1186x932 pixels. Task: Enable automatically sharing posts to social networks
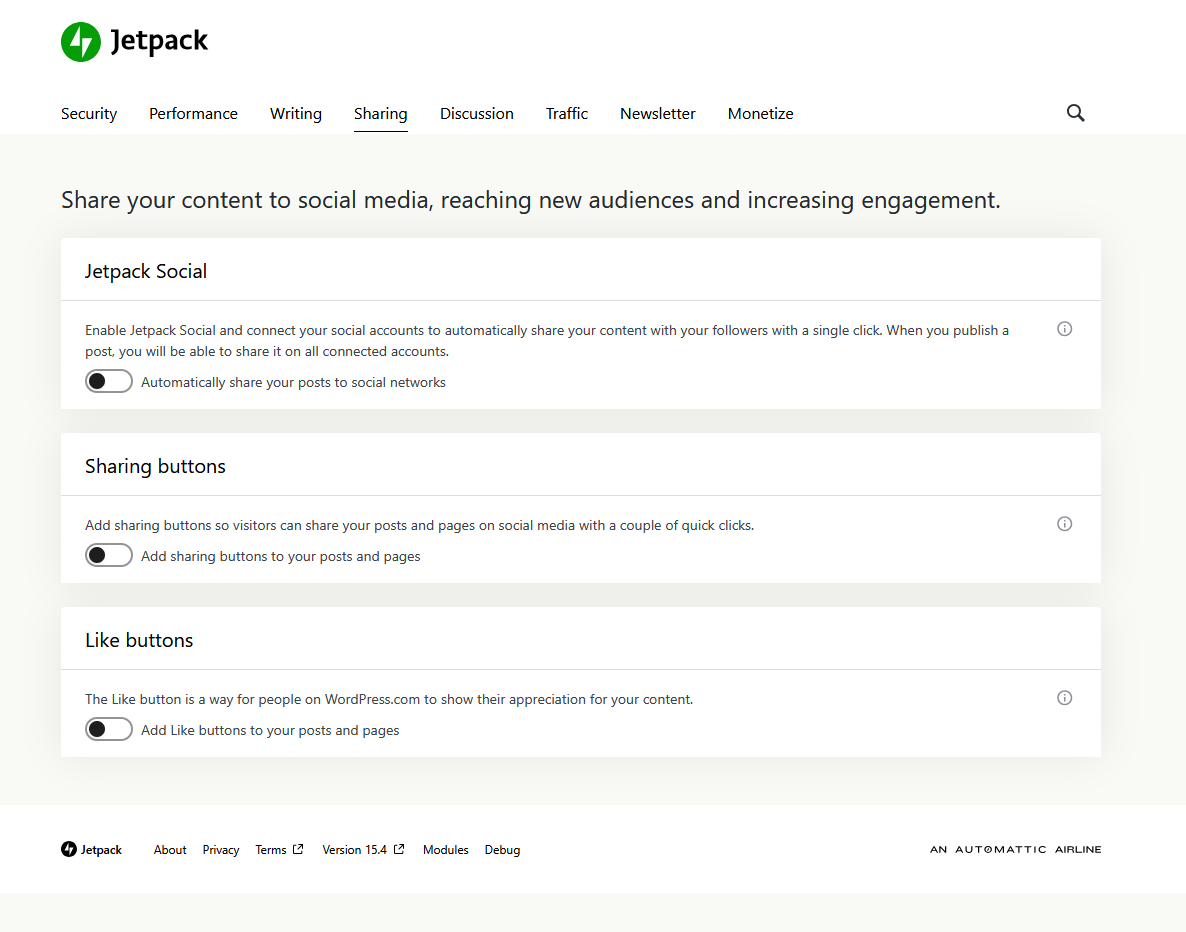click(x=109, y=382)
